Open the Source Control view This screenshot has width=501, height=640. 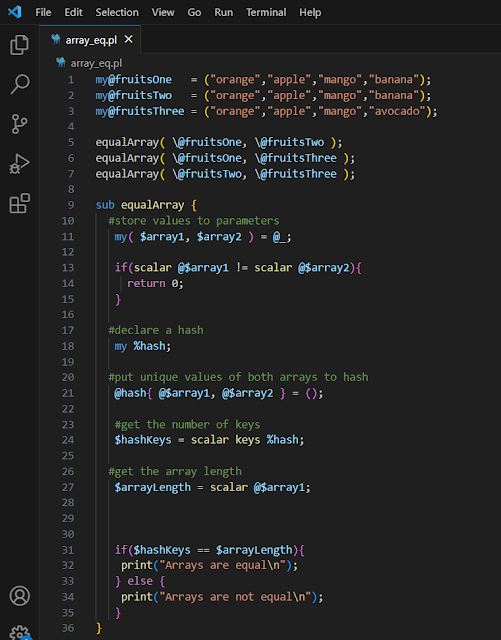pyautogui.click(x=19, y=124)
